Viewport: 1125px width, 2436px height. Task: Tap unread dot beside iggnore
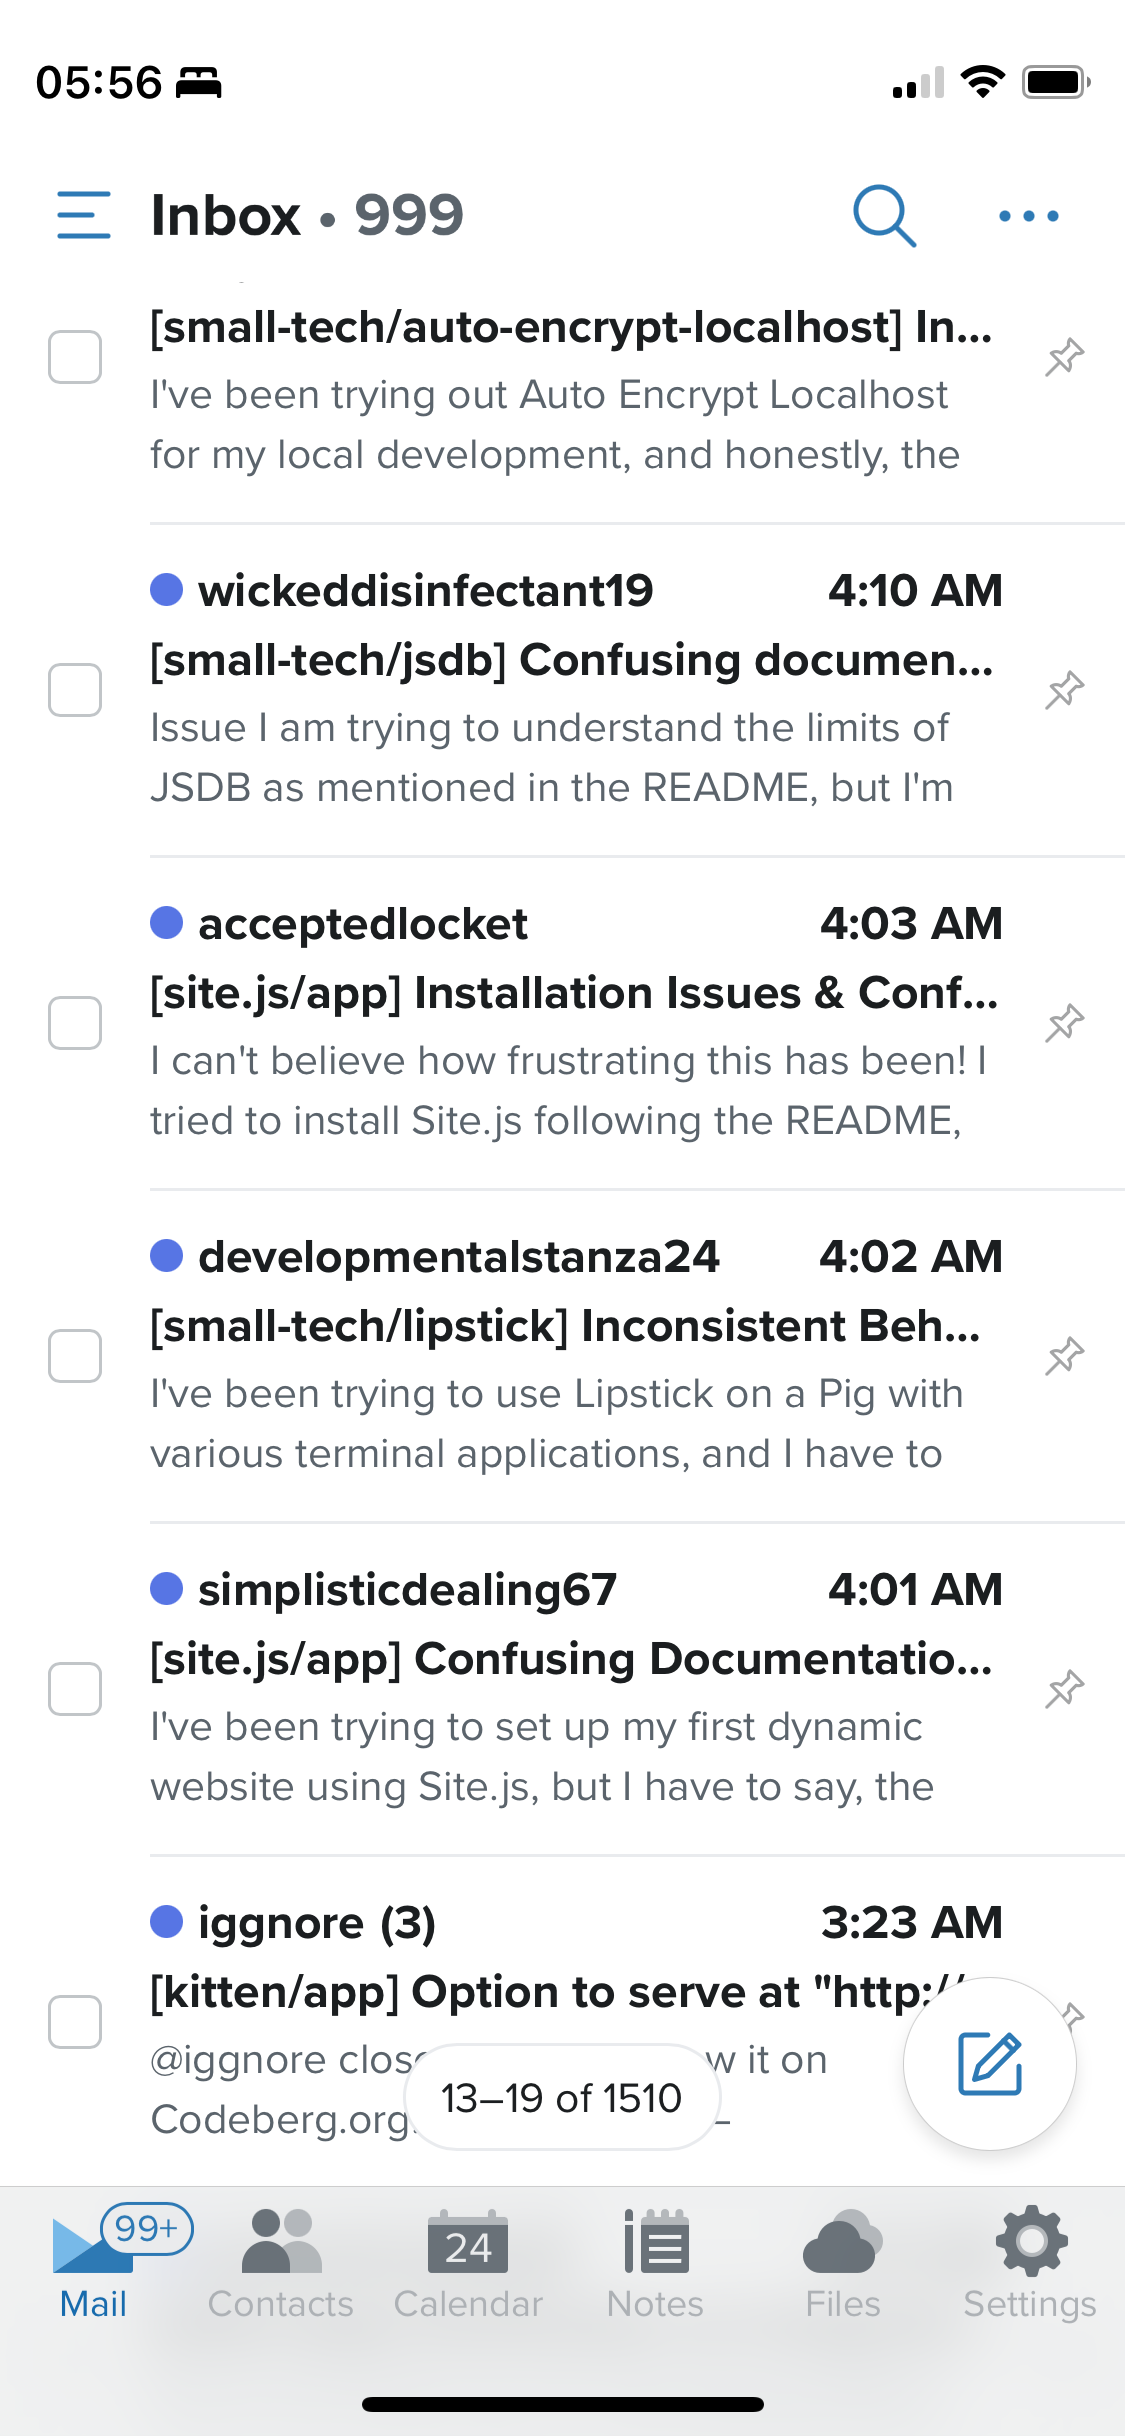point(166,1921)
